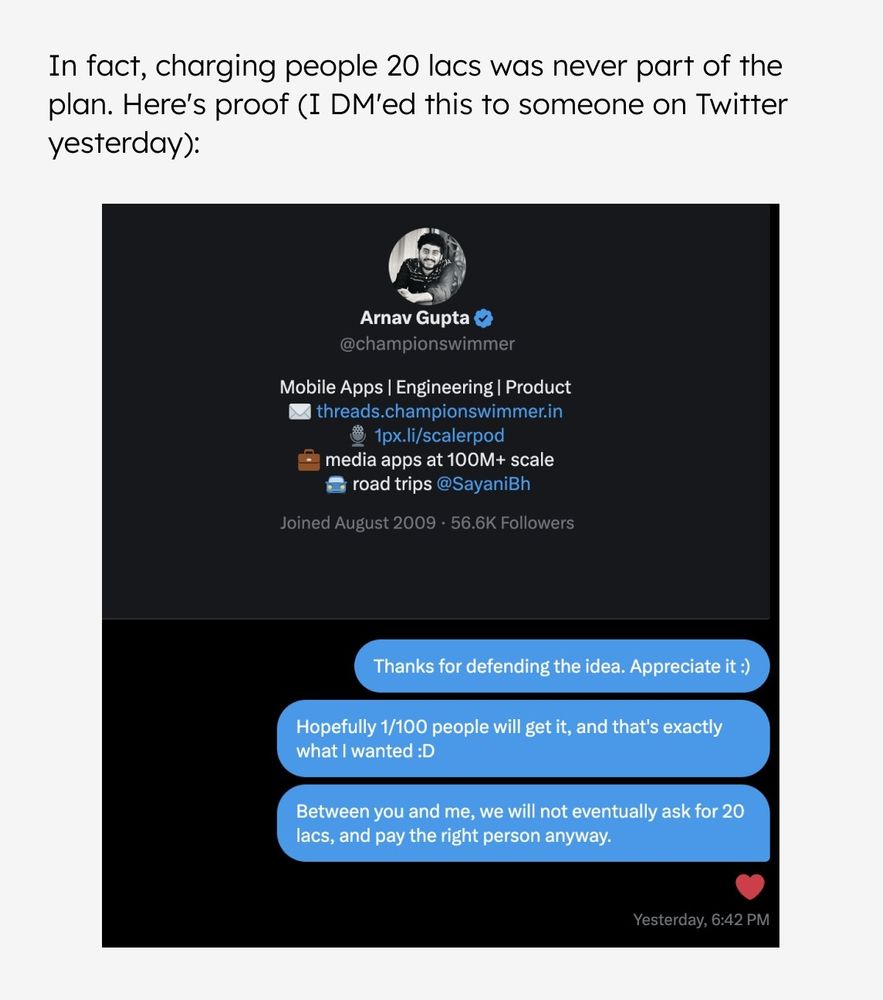Select the 'Thanks for defending the idea' message
Screen dimensions: 883x1000
pos(562,666)
